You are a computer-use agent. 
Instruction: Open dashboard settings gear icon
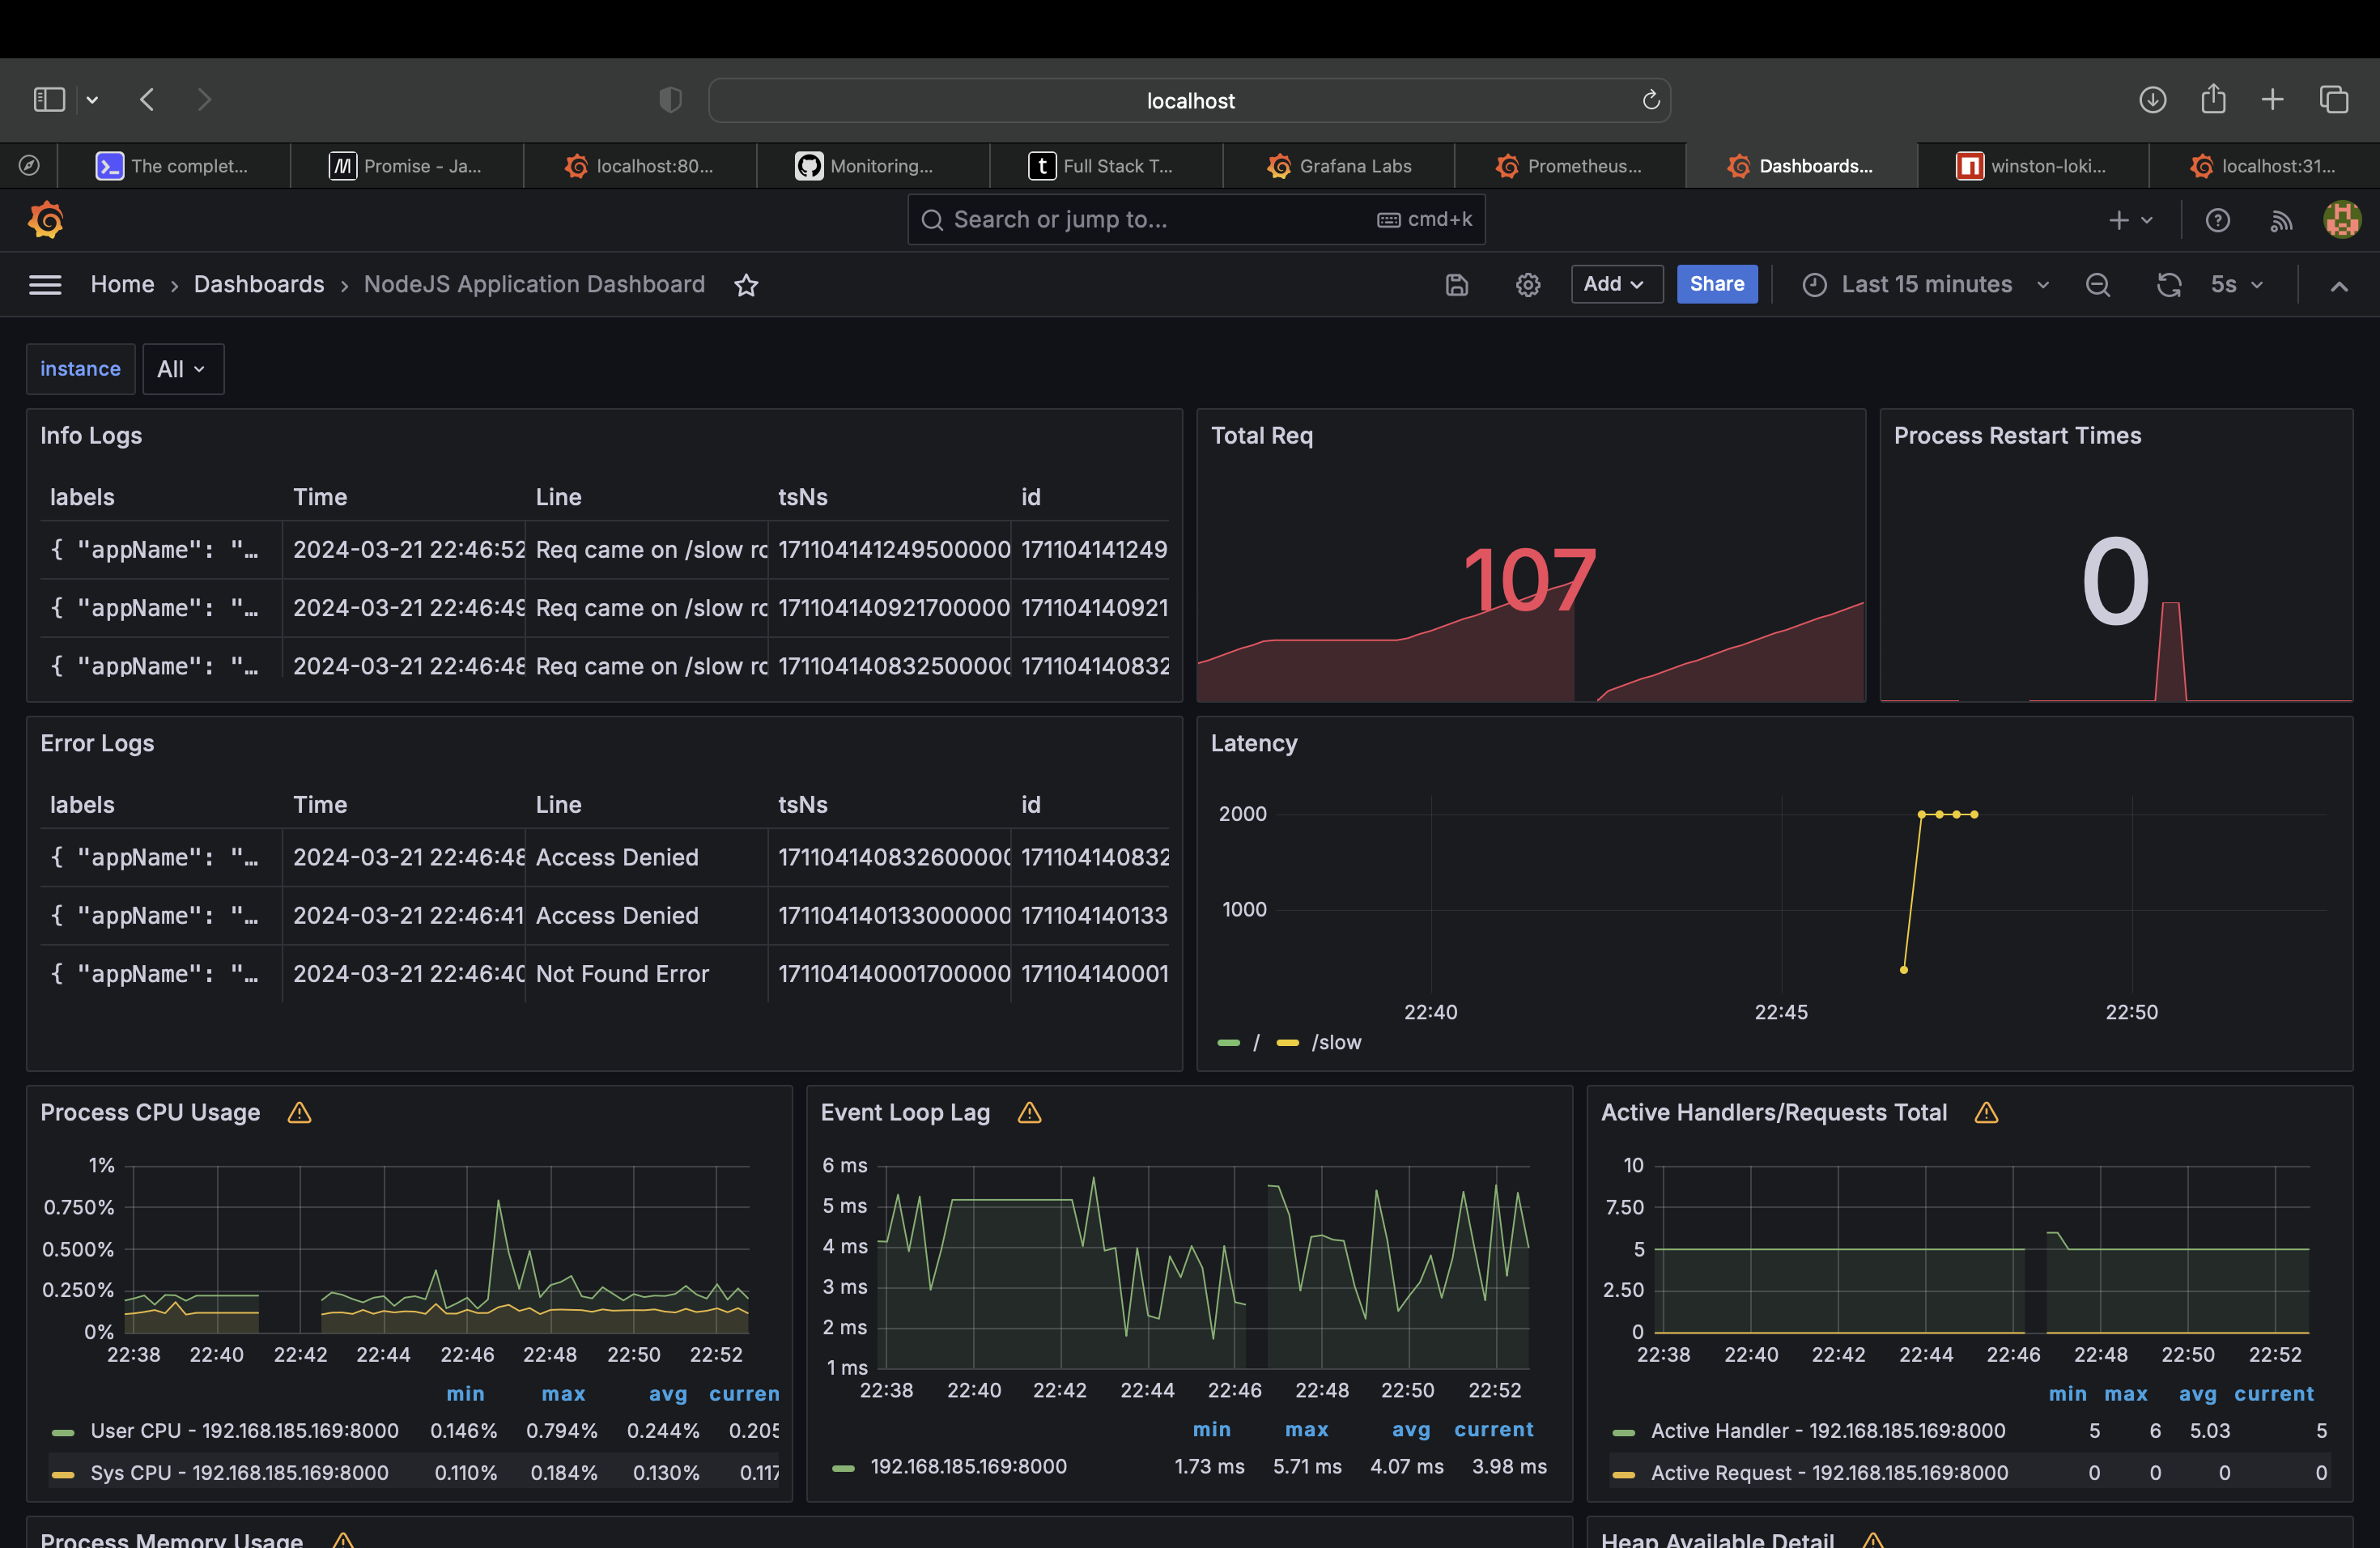click(x=1527, y=285)
